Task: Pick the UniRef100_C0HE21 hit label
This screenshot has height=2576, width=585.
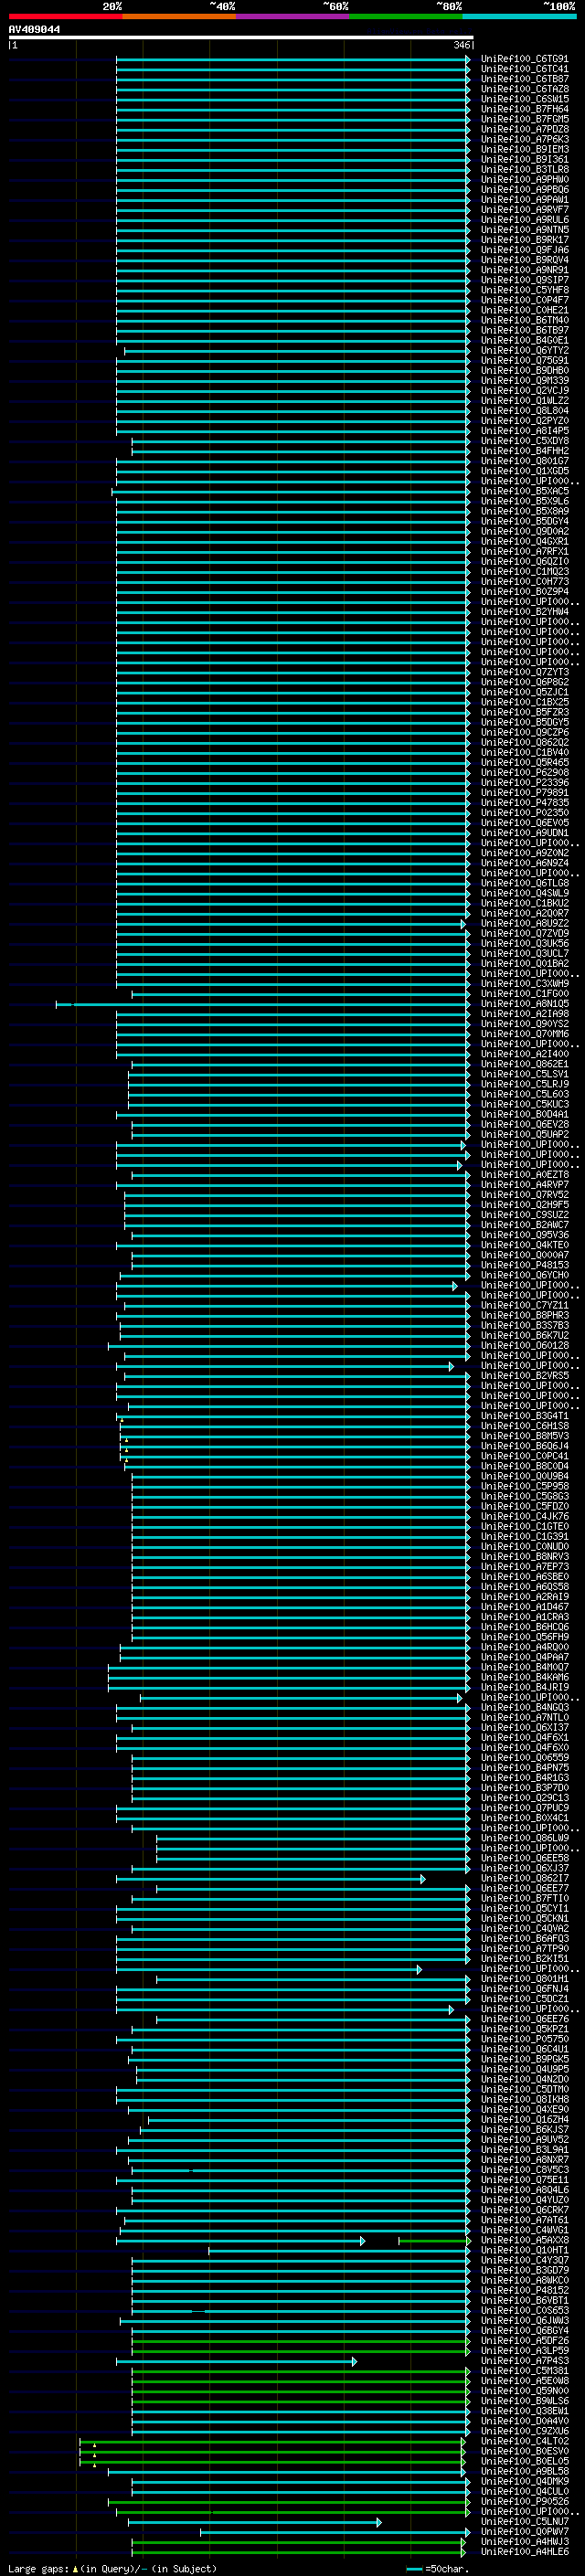Action: (x=524, y=310)
